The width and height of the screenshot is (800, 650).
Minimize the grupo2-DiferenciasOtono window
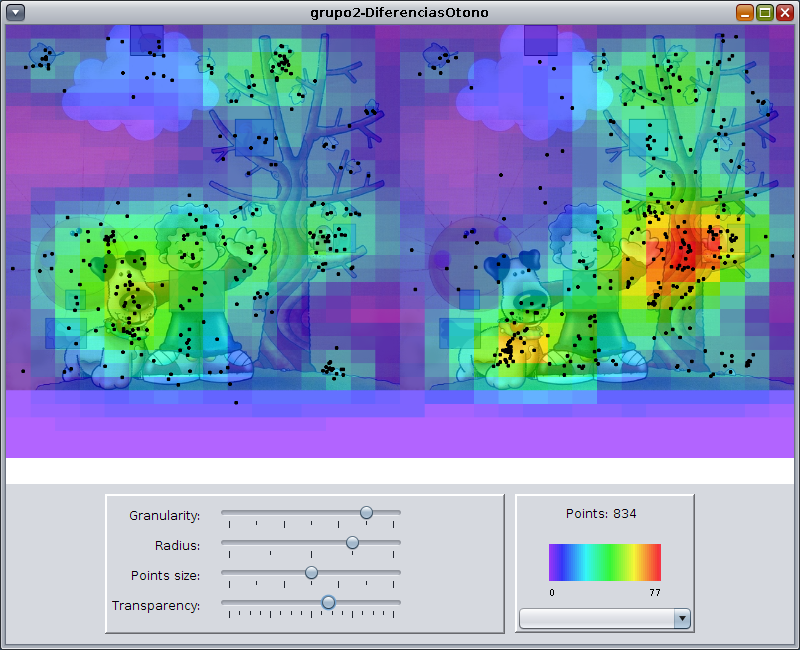coord(745,12)
